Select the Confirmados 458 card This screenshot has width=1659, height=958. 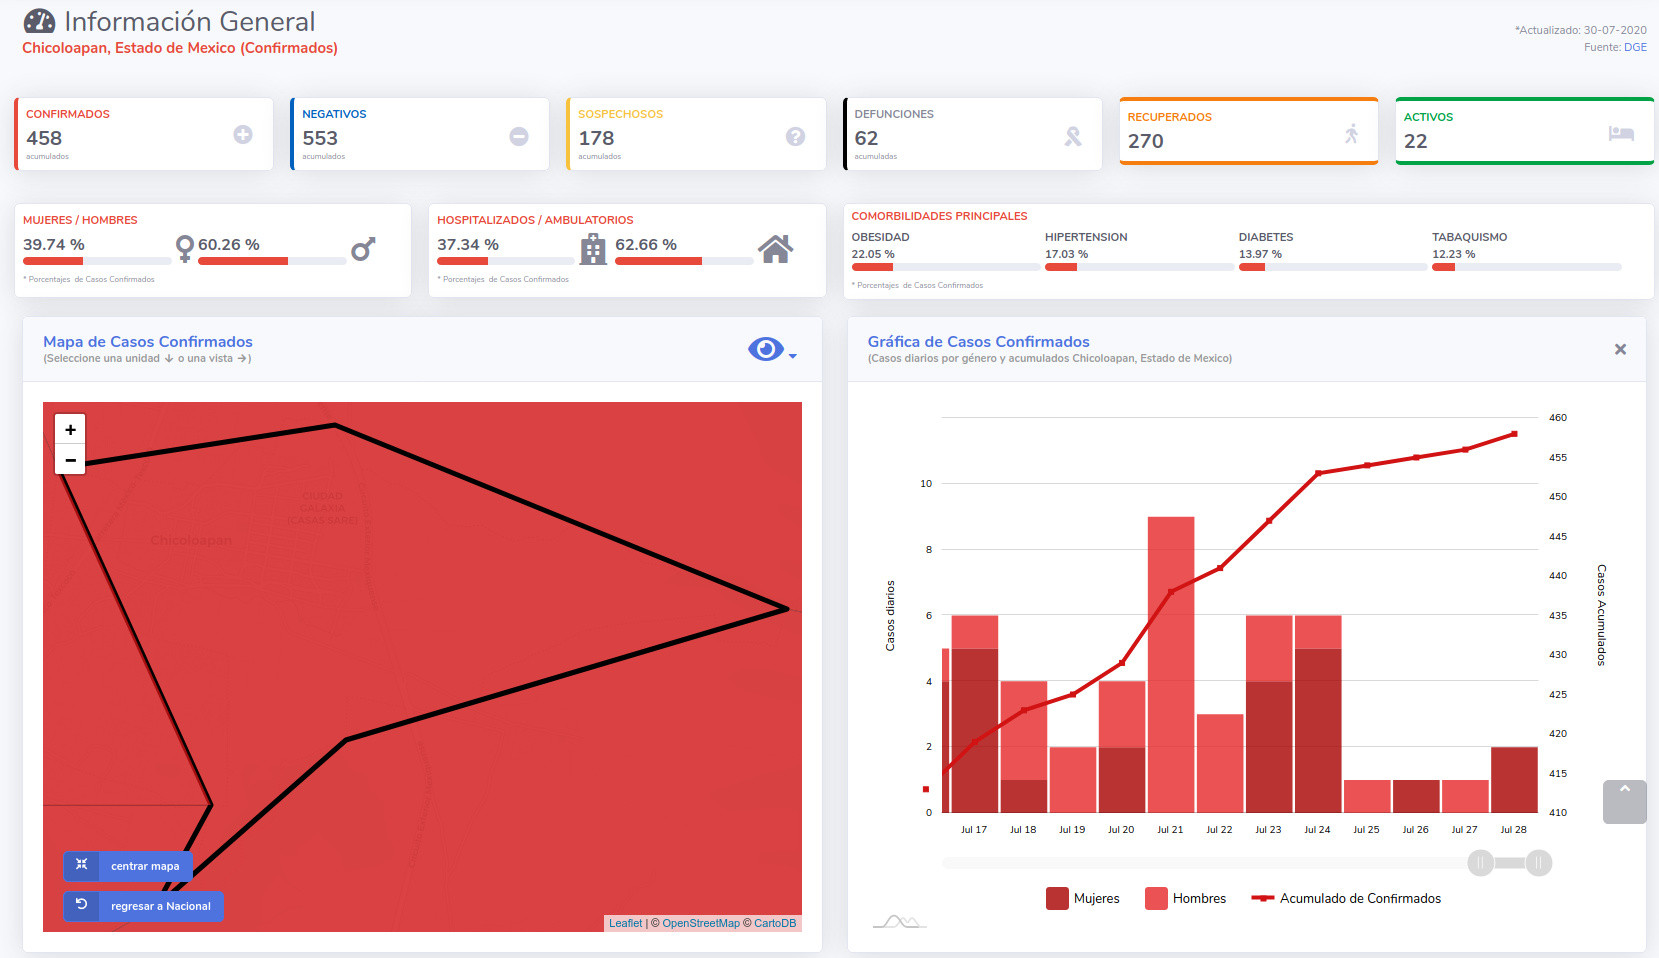tap(144, 134)
